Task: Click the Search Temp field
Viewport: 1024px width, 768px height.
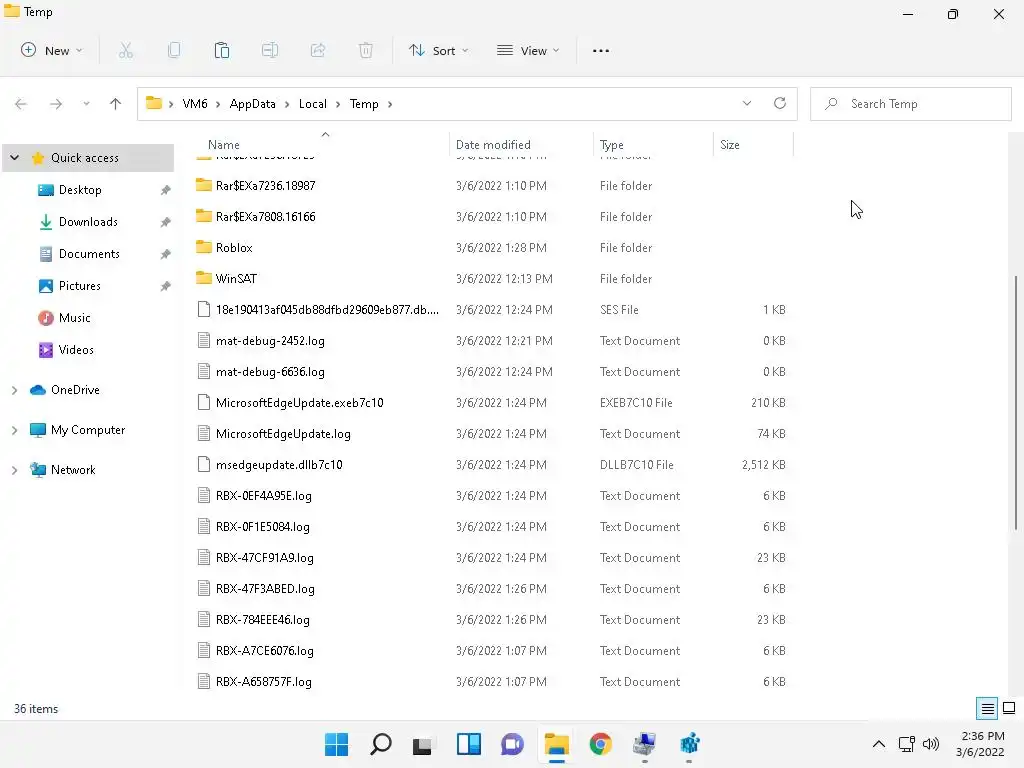Action: [910, 104]
